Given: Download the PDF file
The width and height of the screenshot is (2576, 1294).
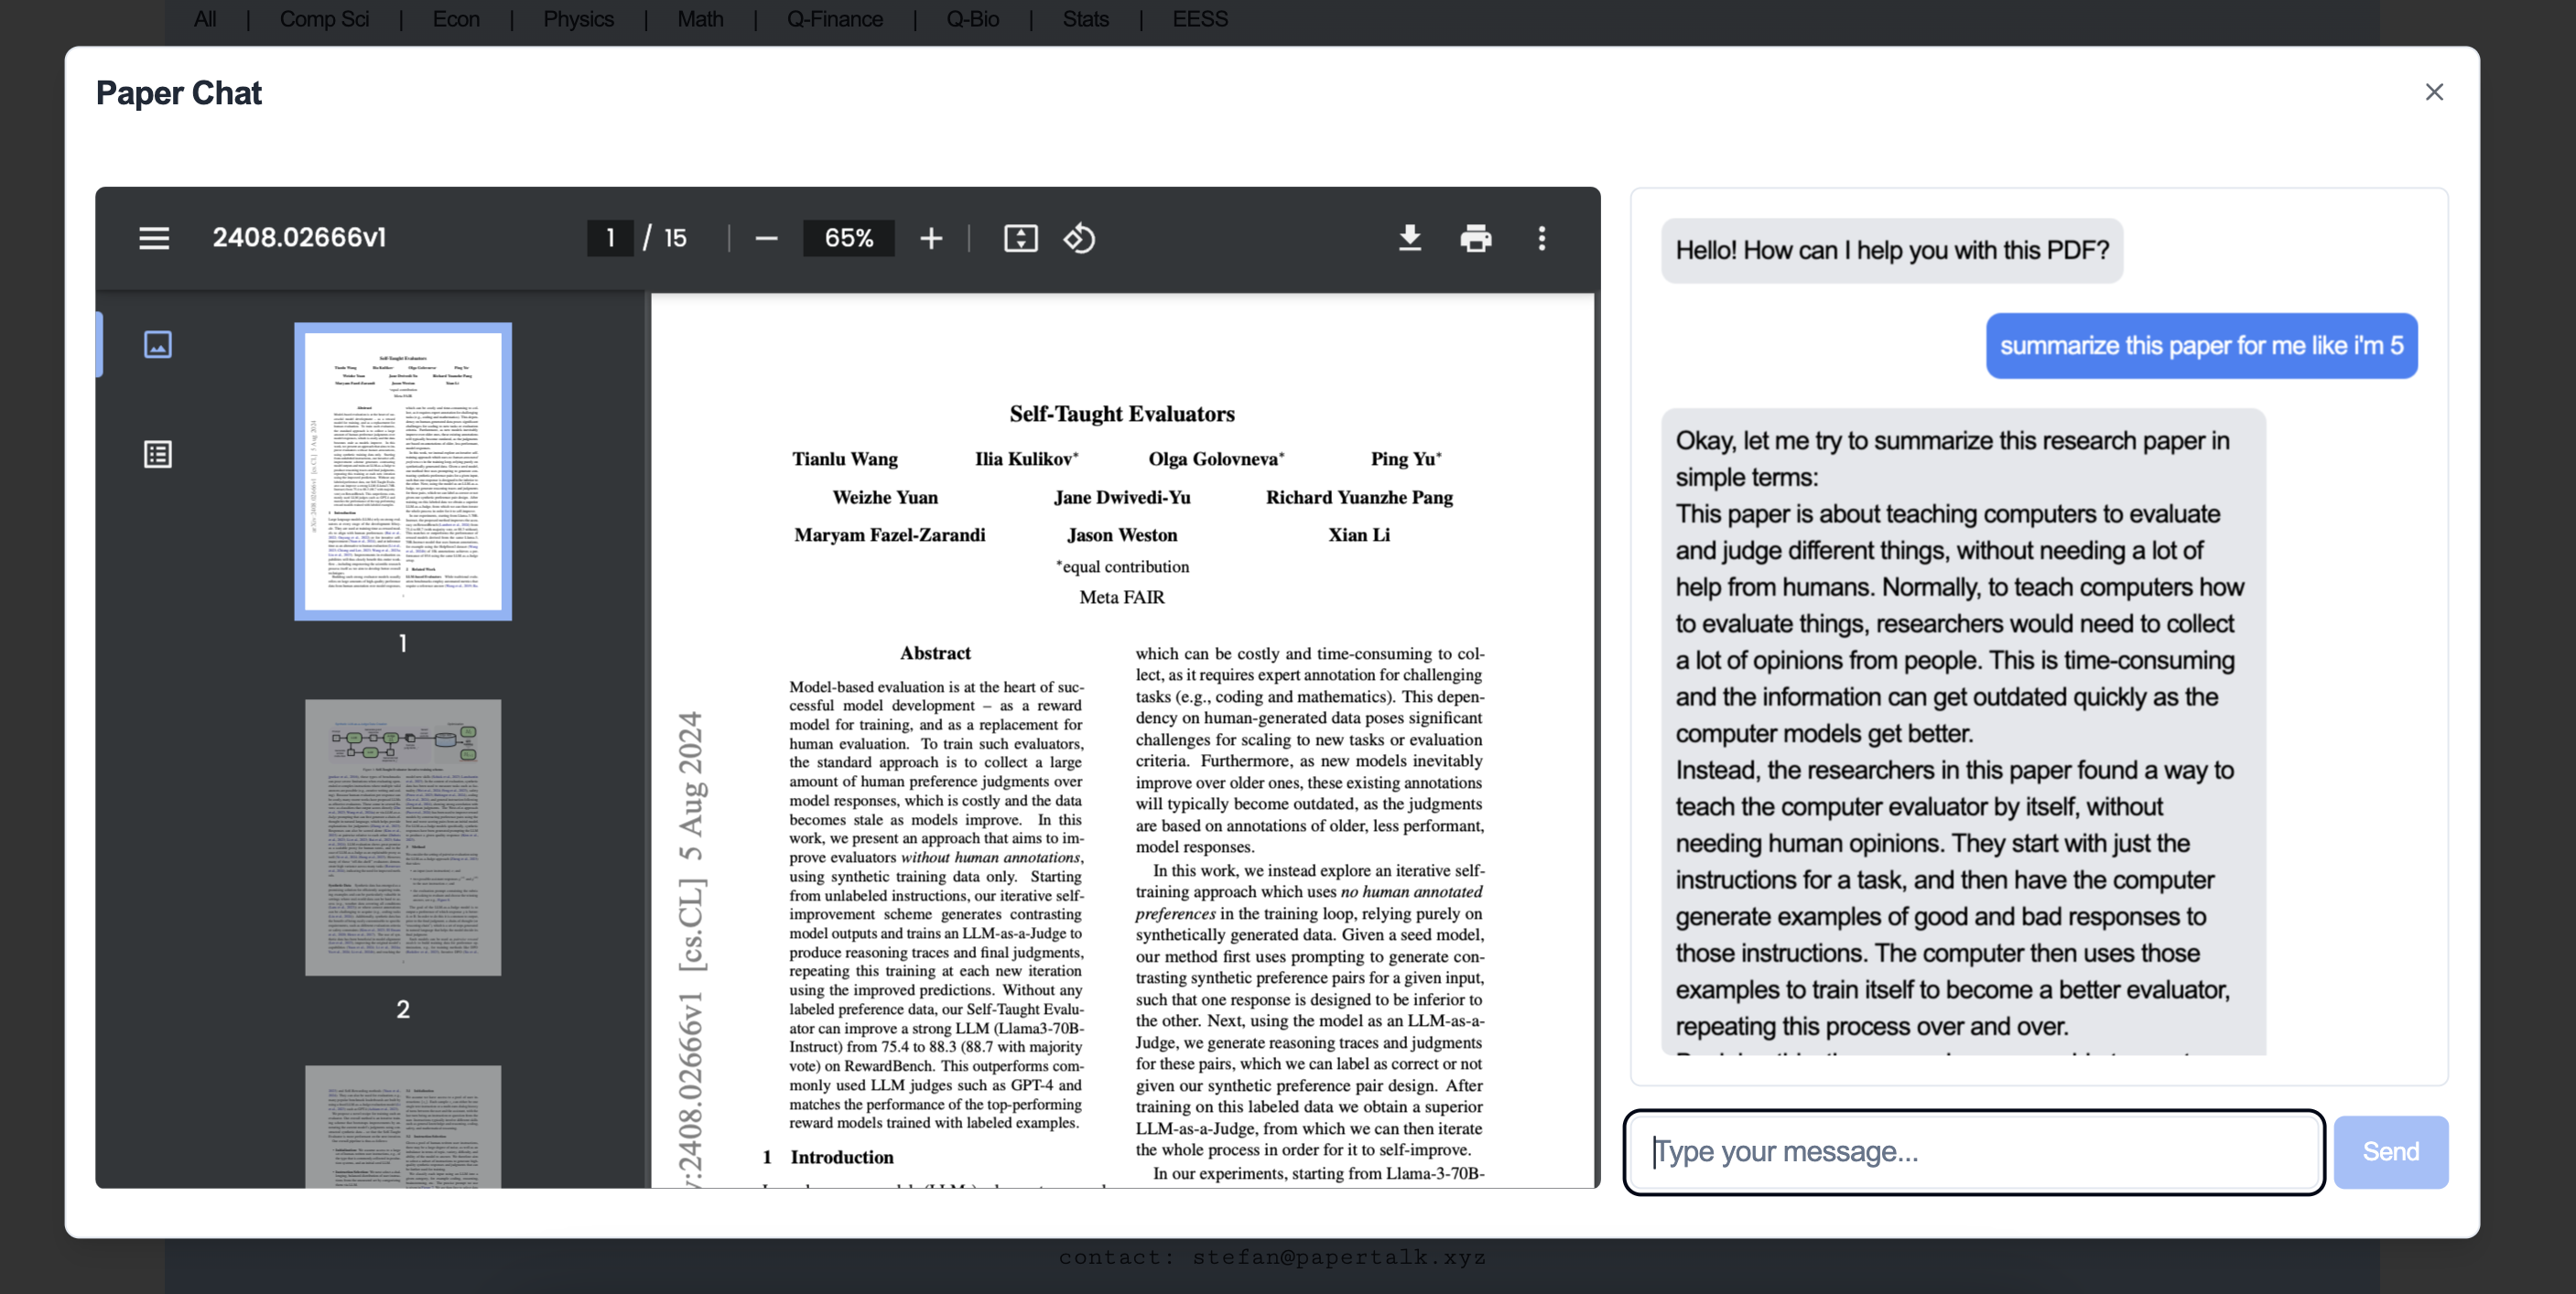Looking at the screenshot, I should point(1409,238).
